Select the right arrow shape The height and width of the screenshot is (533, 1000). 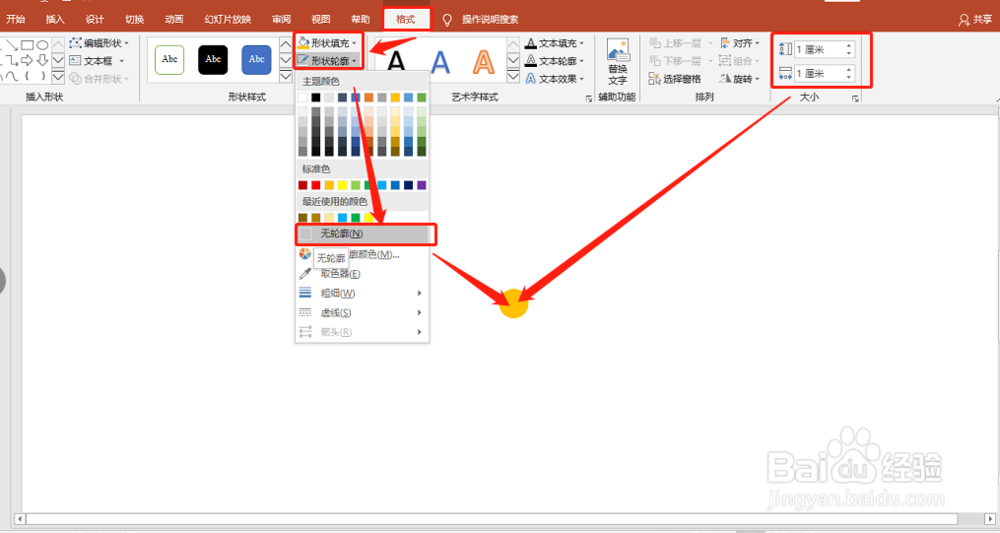coord(27,61)
